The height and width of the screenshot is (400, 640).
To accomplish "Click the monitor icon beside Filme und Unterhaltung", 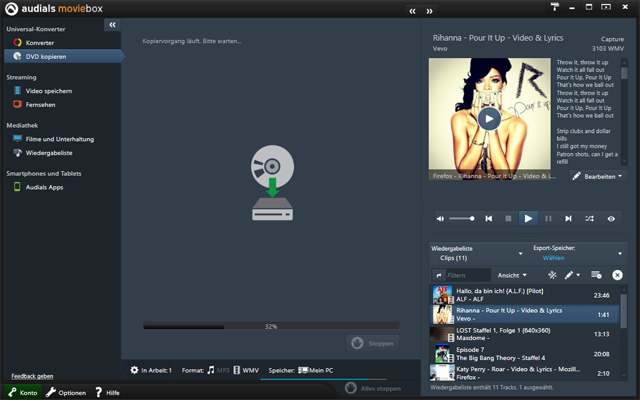I will [x=17, y=139].
